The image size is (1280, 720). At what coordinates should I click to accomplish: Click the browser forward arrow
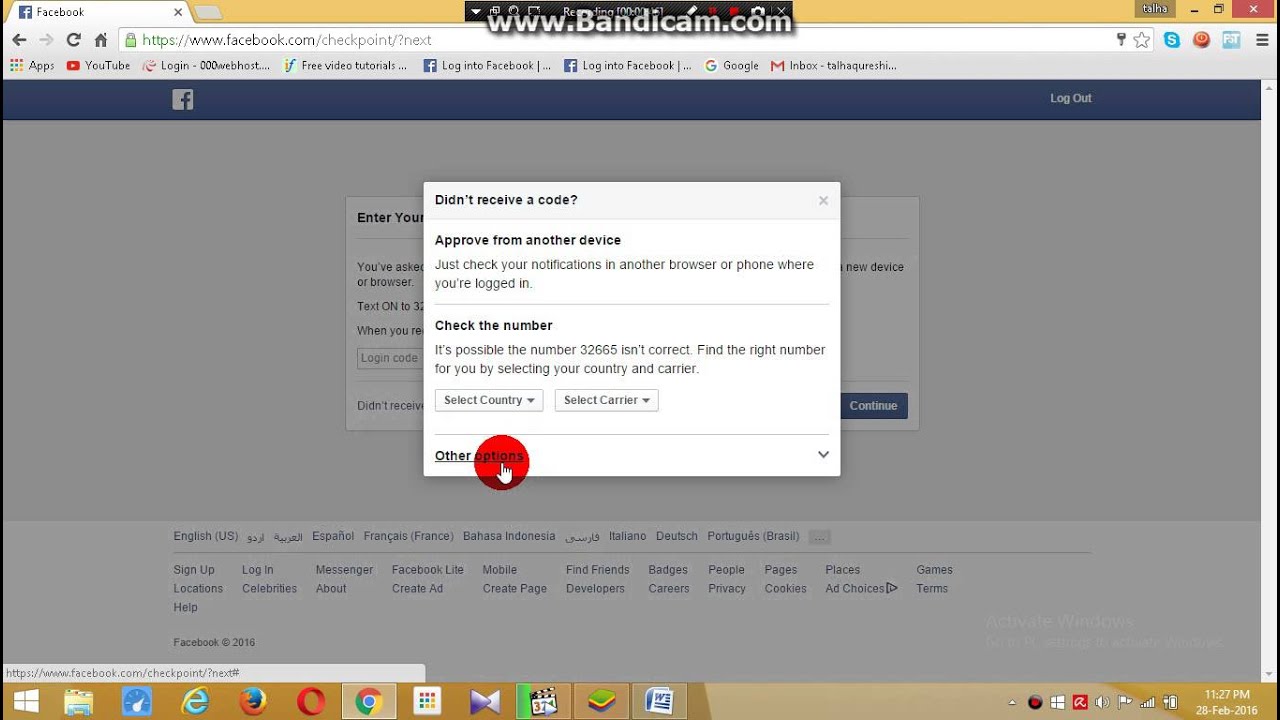[46, 40]
